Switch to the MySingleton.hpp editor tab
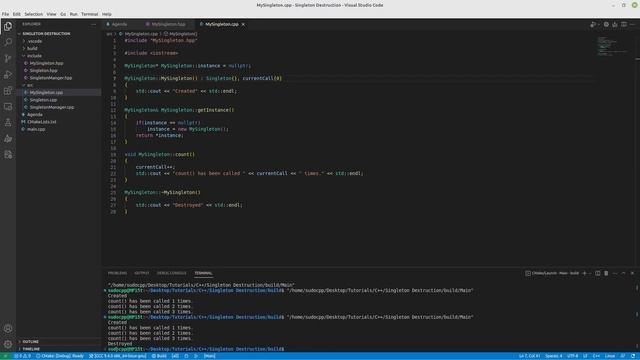Viewport: 640px width, 360px height. [168, 24]
